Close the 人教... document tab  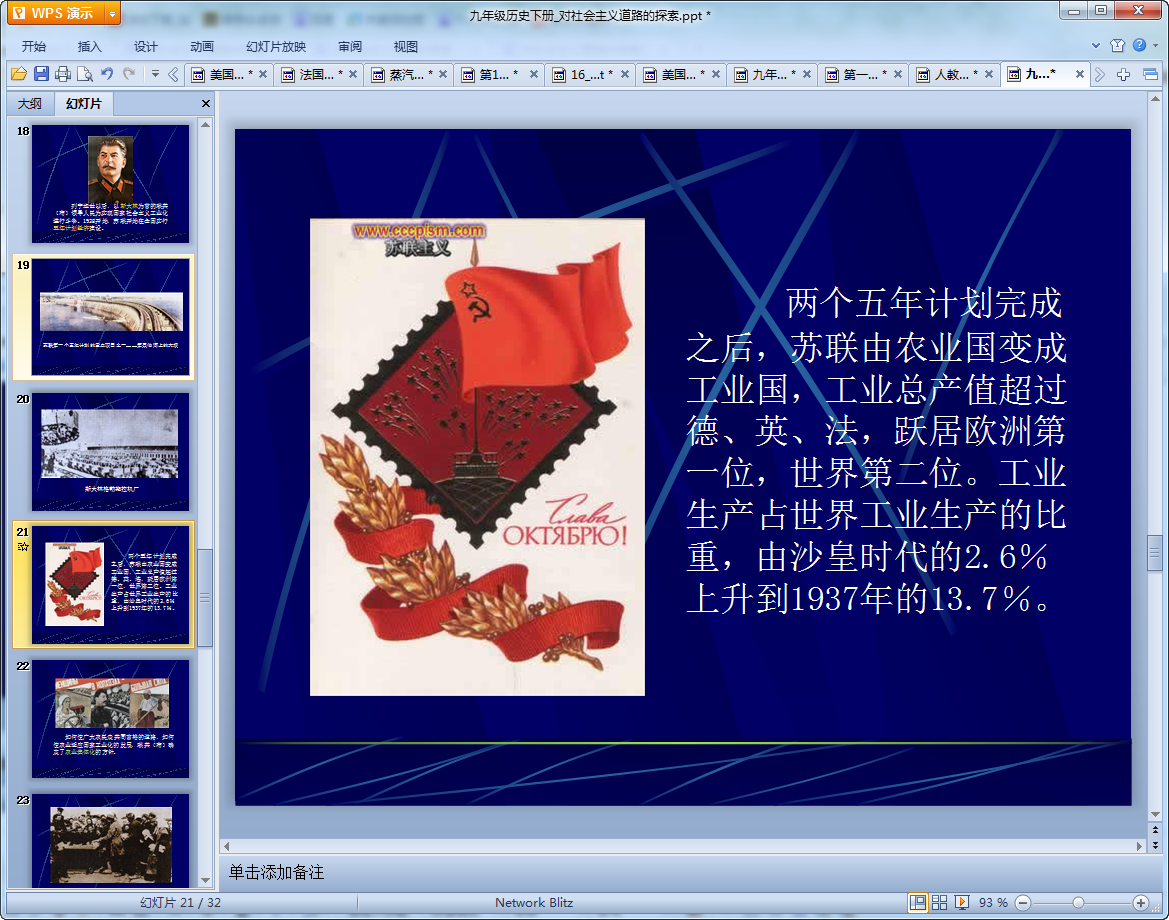tap(989, 74)
